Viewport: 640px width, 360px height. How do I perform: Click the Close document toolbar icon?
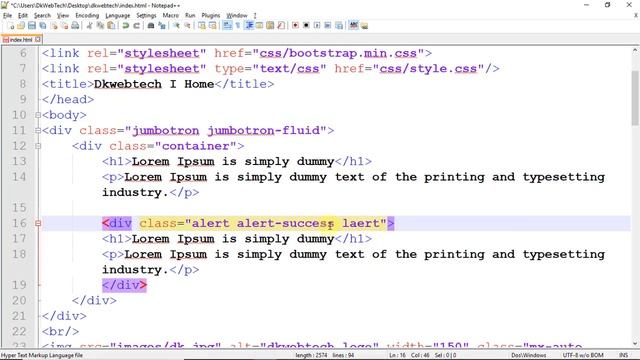click(53, 26)
